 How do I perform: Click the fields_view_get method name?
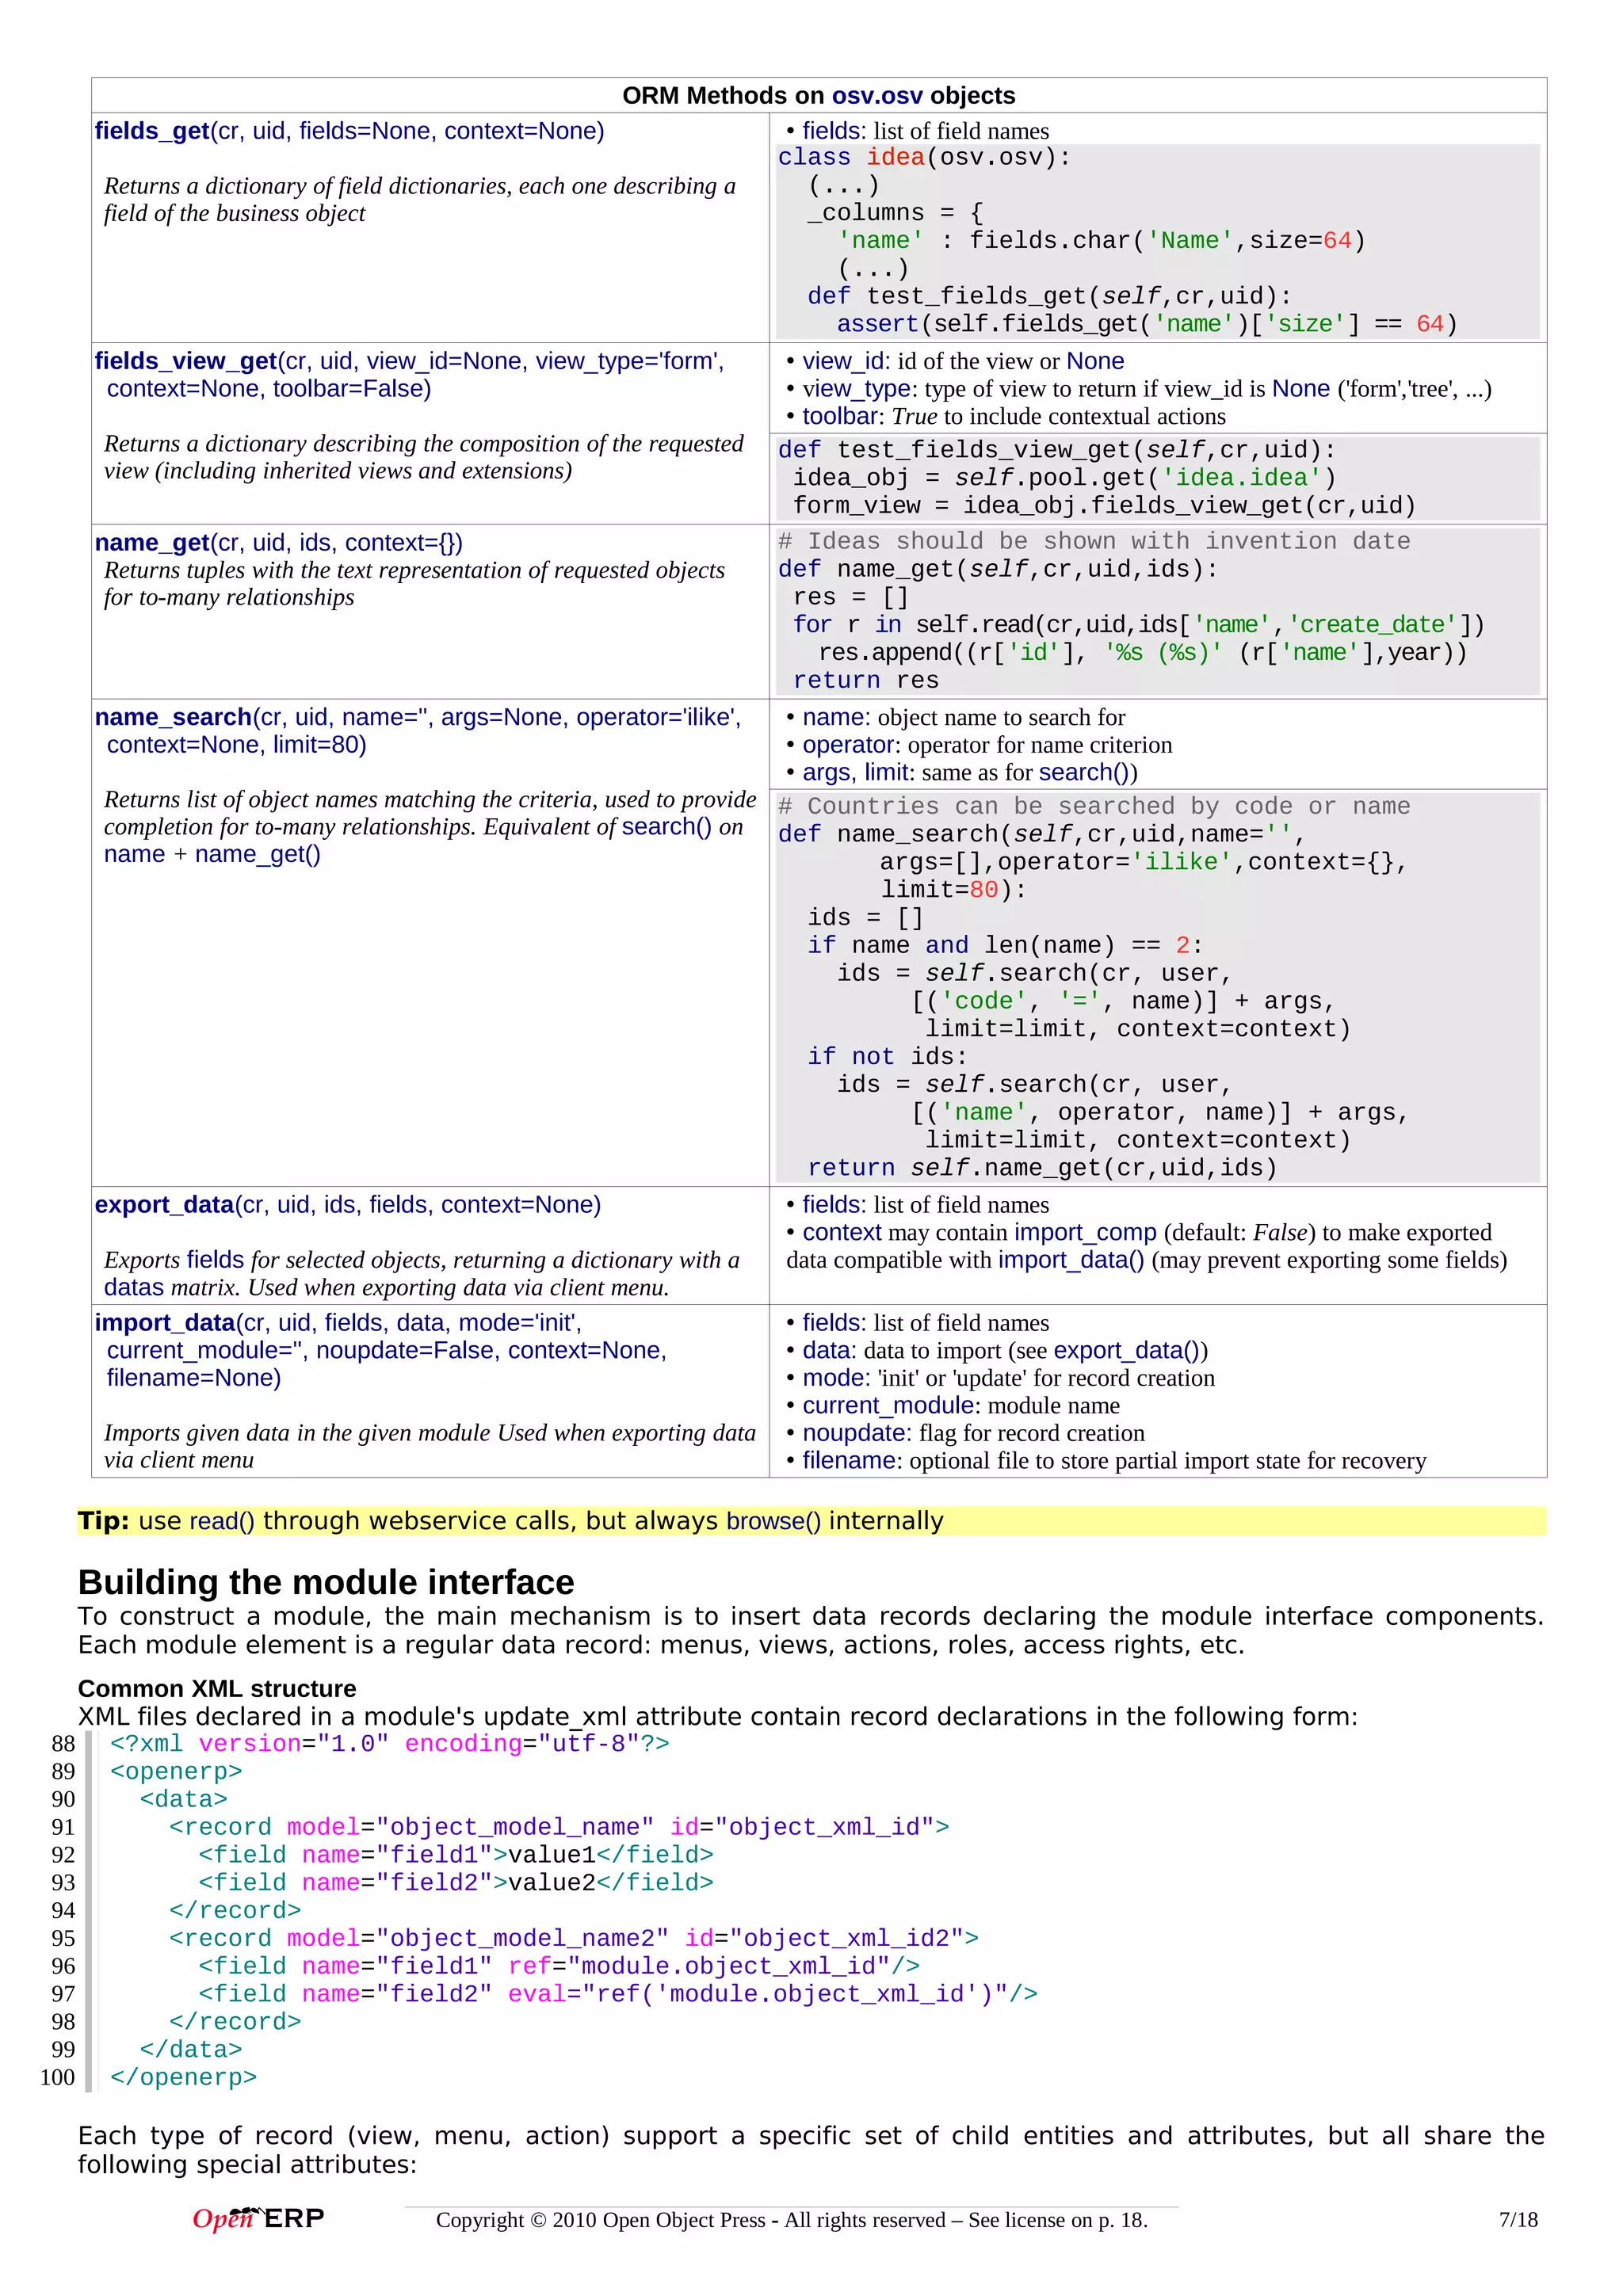pos(186,361)
